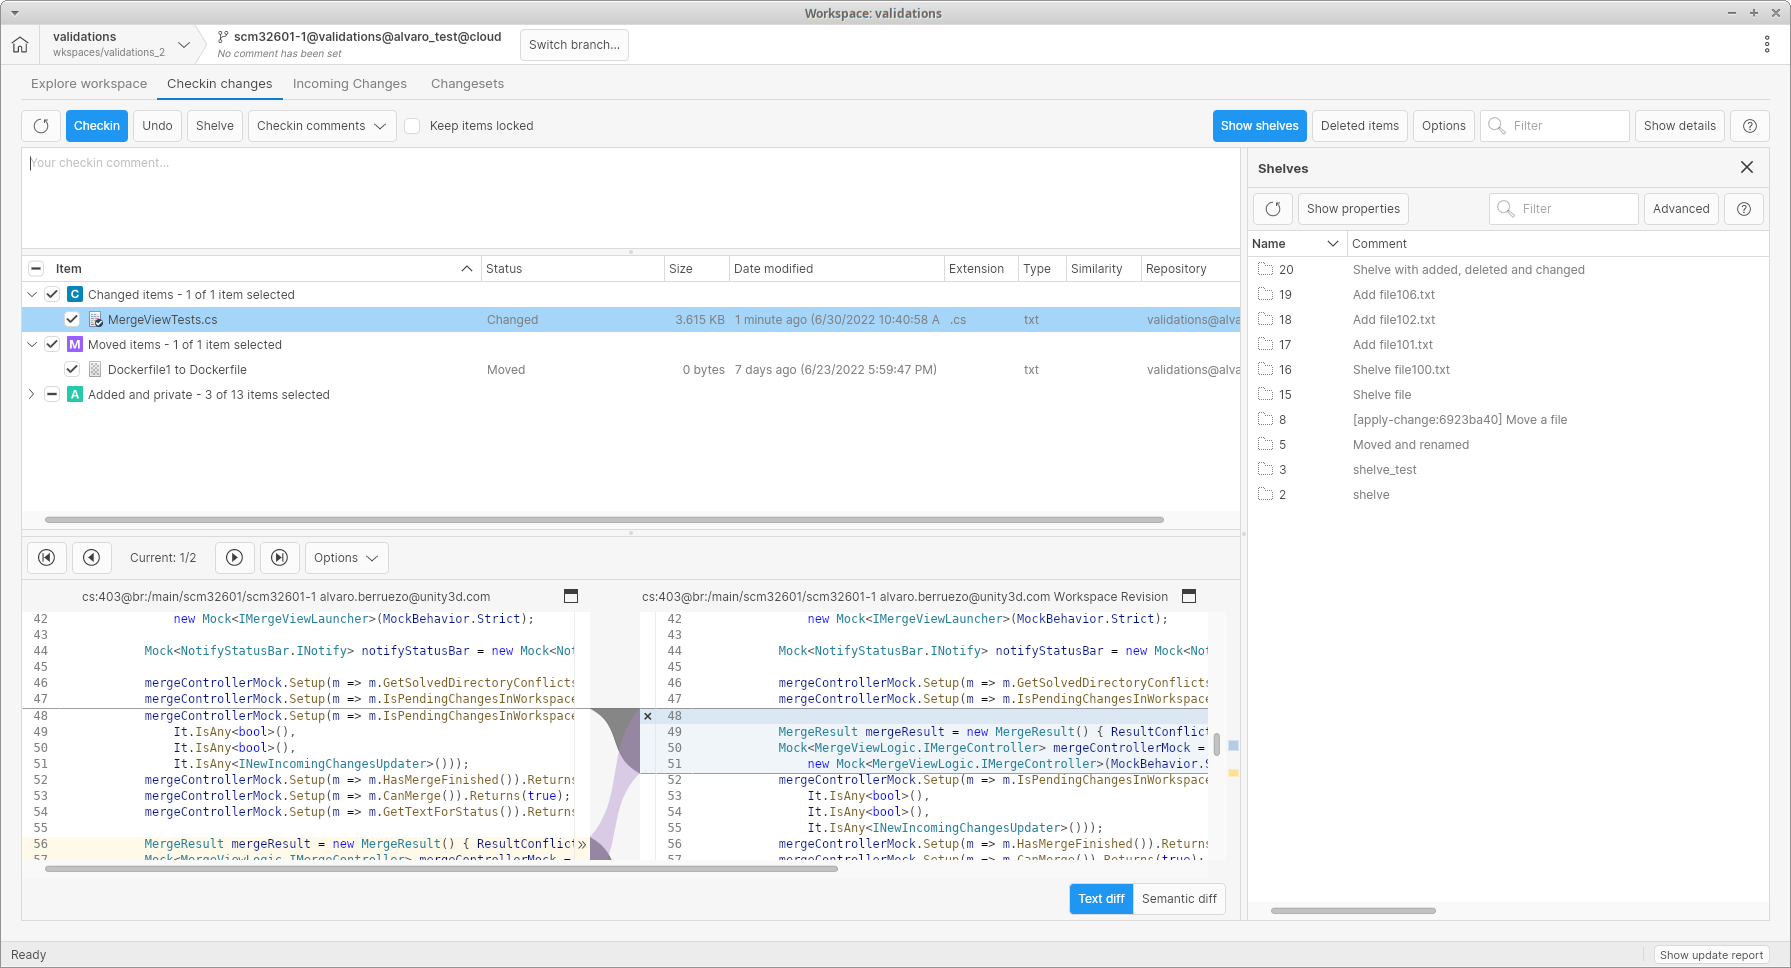Viewport: 1791px width, 968px height.
Task: Jump to the next difference
Action: 234,558
